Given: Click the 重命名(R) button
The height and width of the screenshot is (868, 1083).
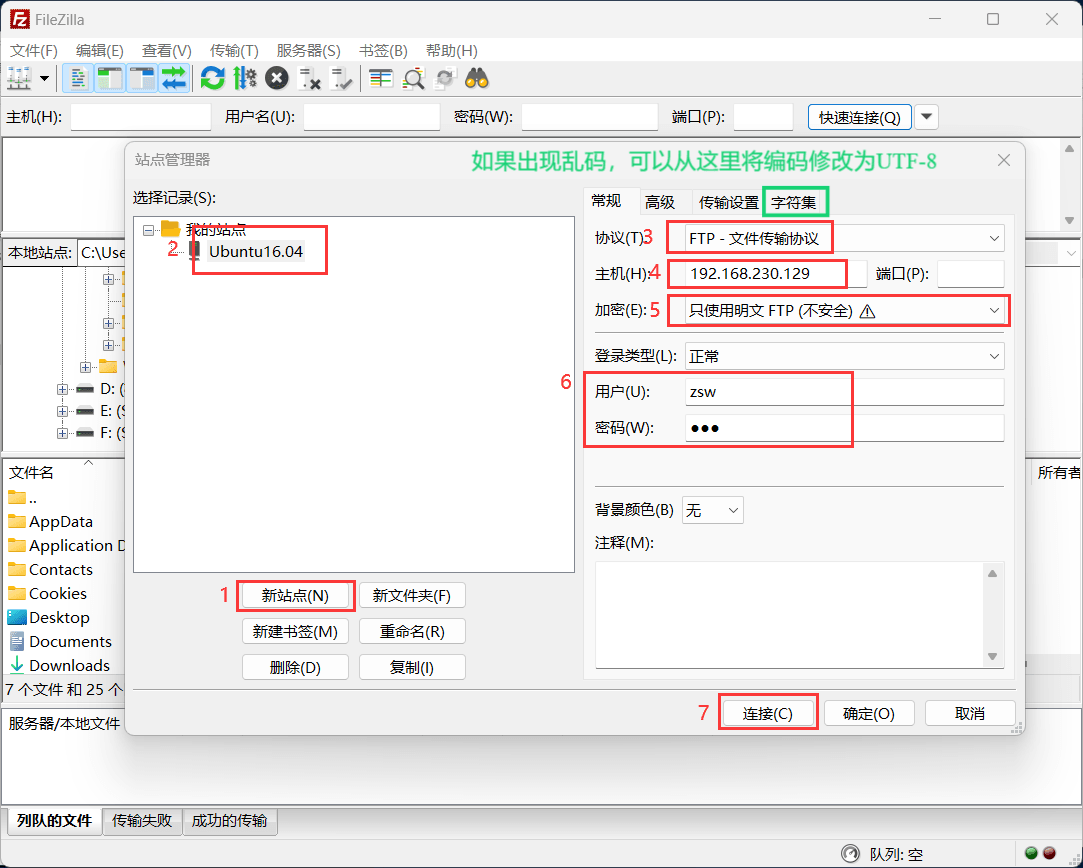Looking at the screenshot, I should 412,631.
